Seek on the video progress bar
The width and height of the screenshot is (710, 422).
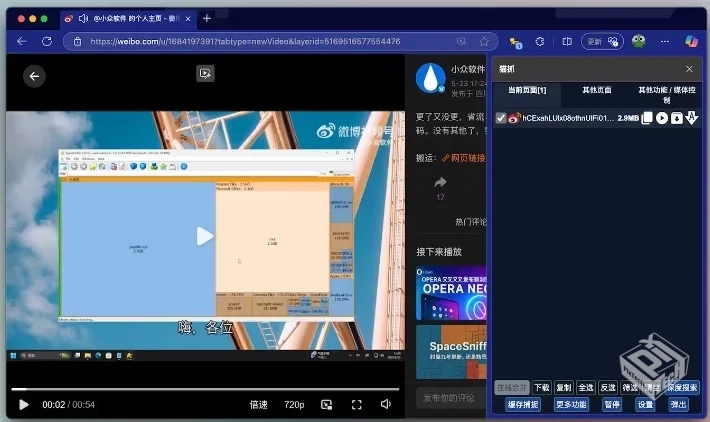[x=205, y=388]
